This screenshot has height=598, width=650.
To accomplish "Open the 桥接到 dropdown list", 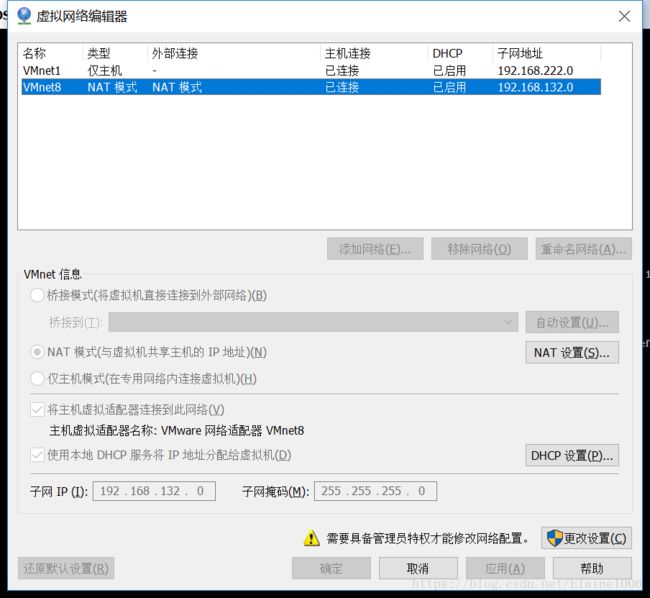I will coord(313,322).
